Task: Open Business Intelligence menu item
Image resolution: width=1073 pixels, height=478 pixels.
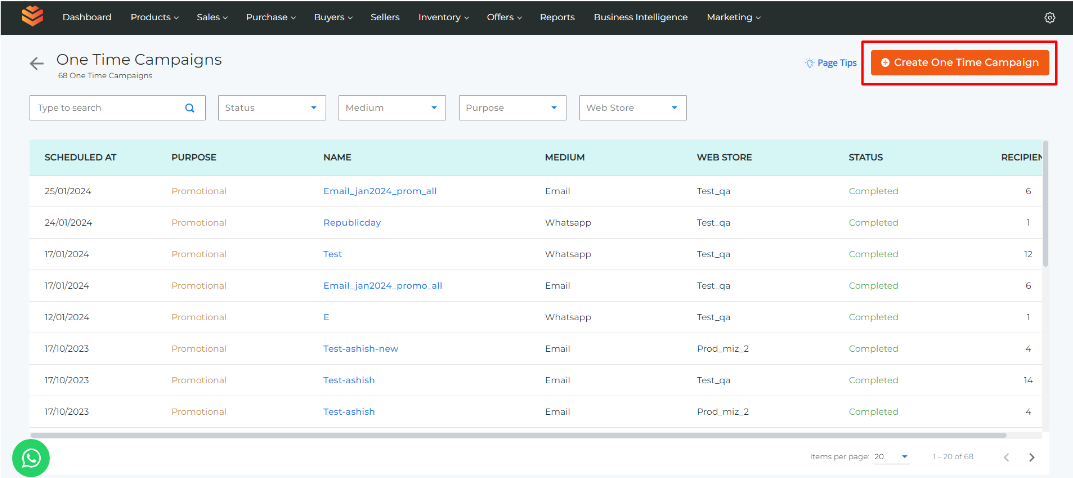Action: click(x=641, y=17)
